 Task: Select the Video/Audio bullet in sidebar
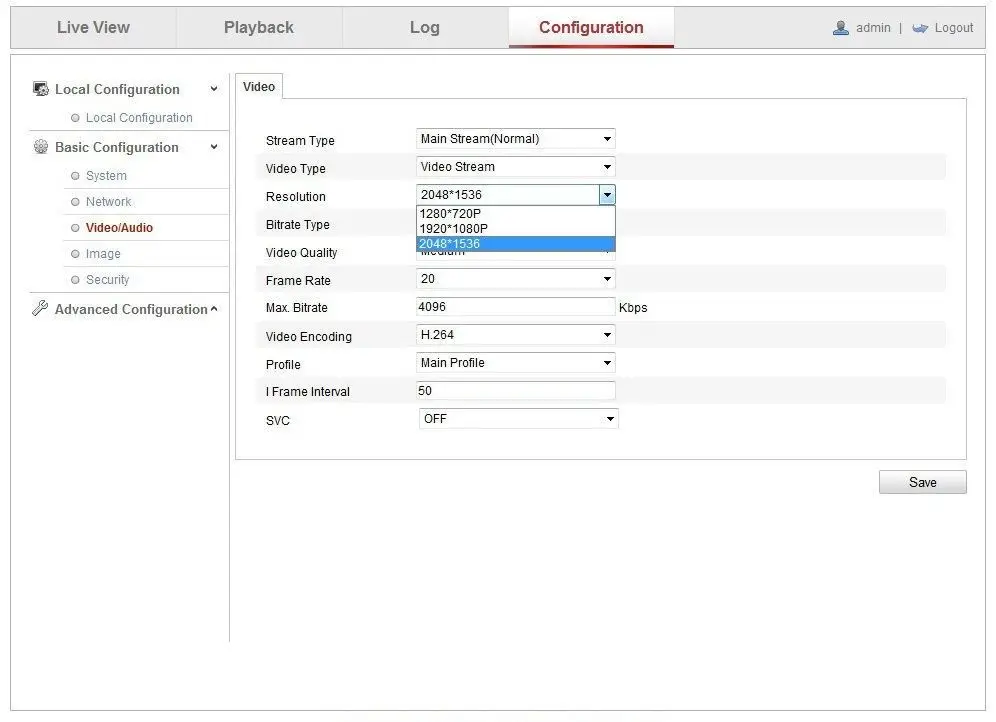point(75,228)
